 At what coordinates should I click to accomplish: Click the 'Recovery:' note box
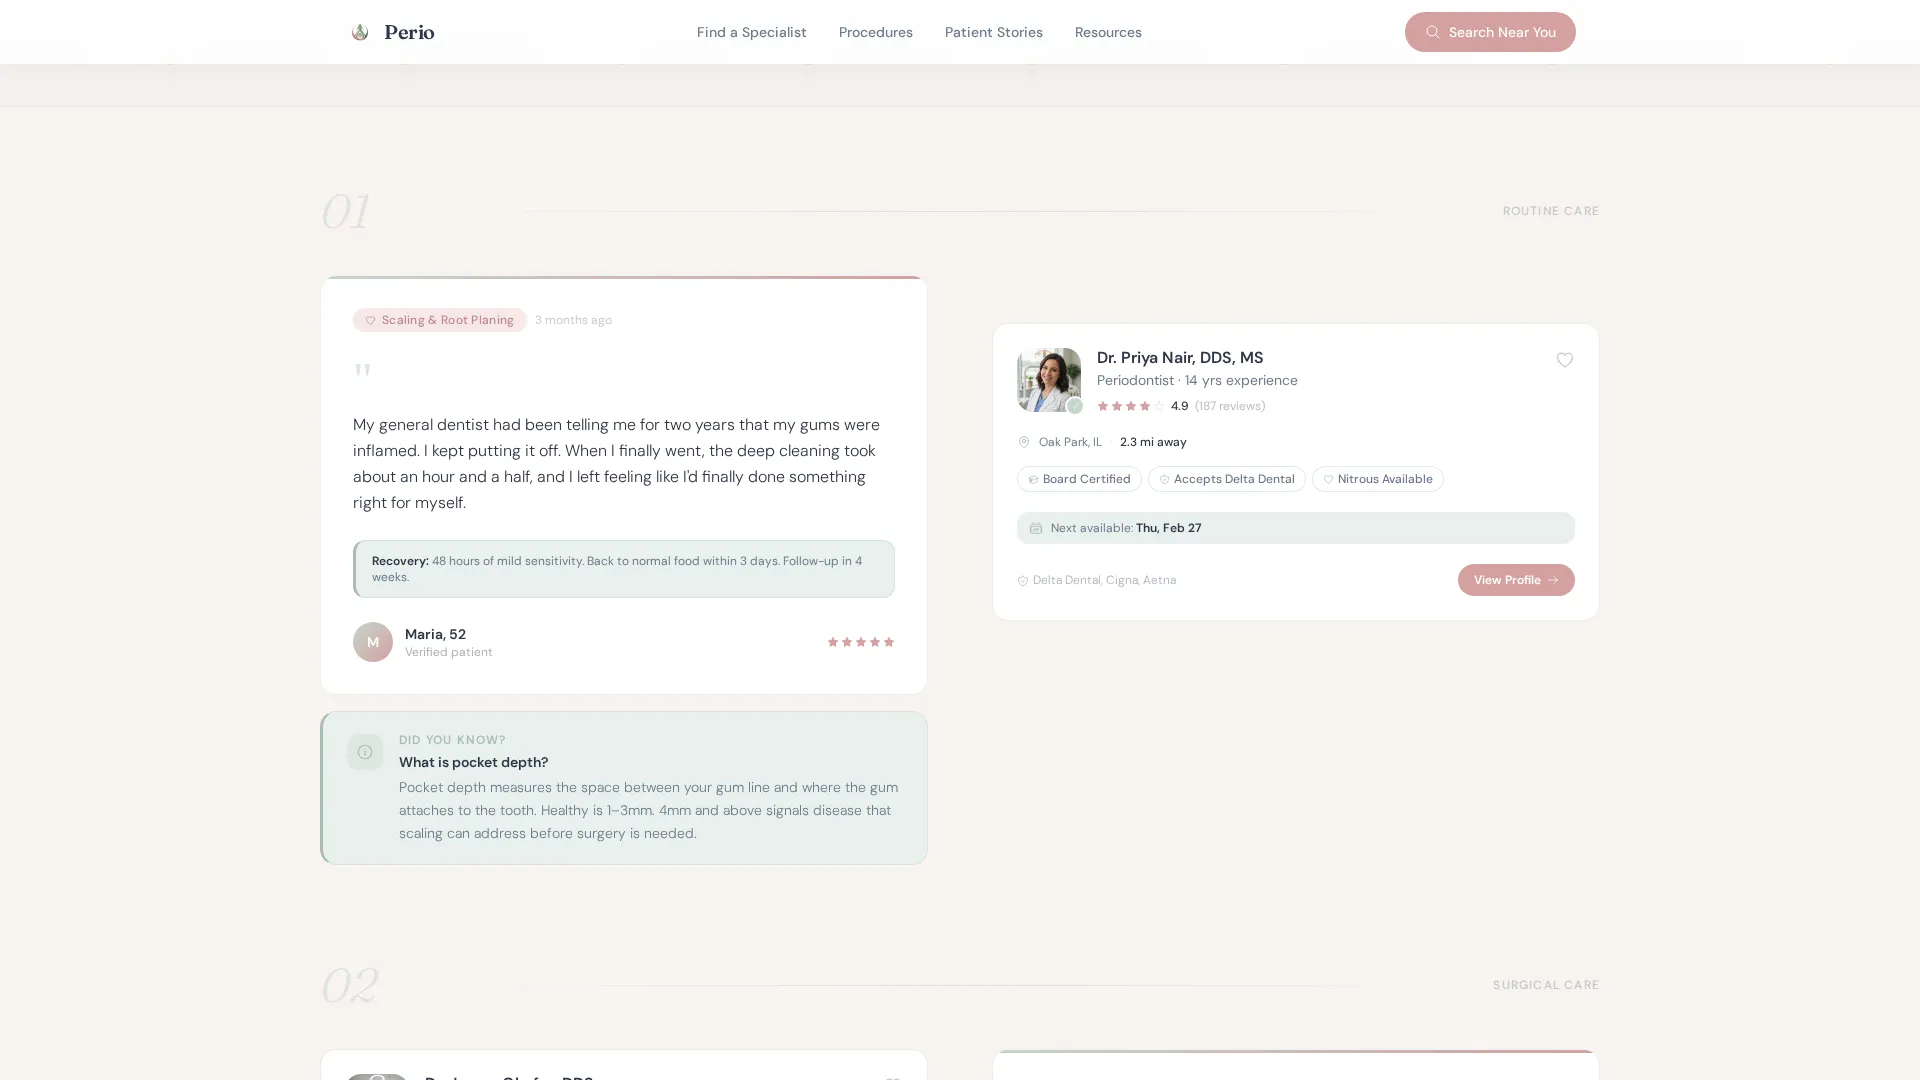623,569
